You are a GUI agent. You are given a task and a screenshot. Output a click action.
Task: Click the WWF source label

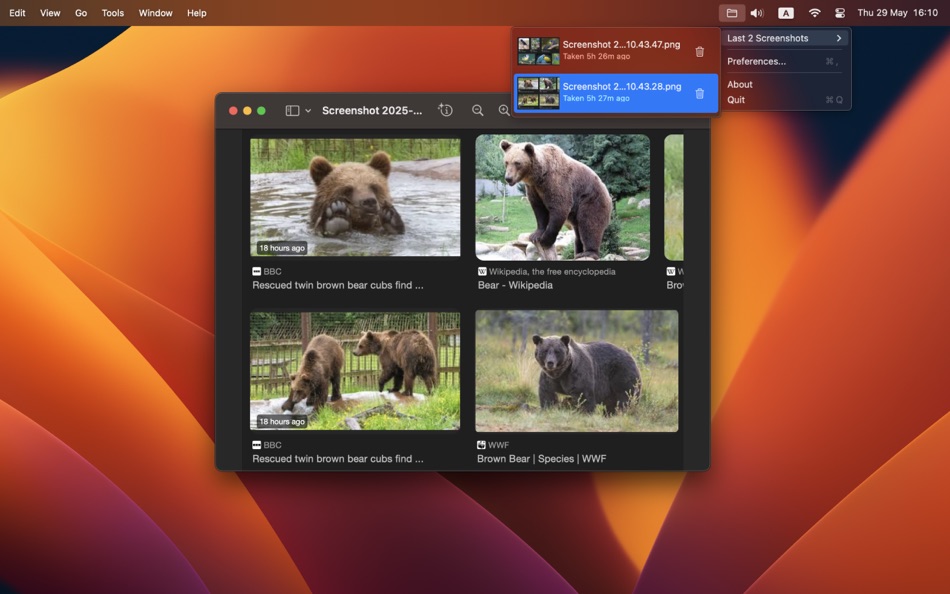(498, 445)
